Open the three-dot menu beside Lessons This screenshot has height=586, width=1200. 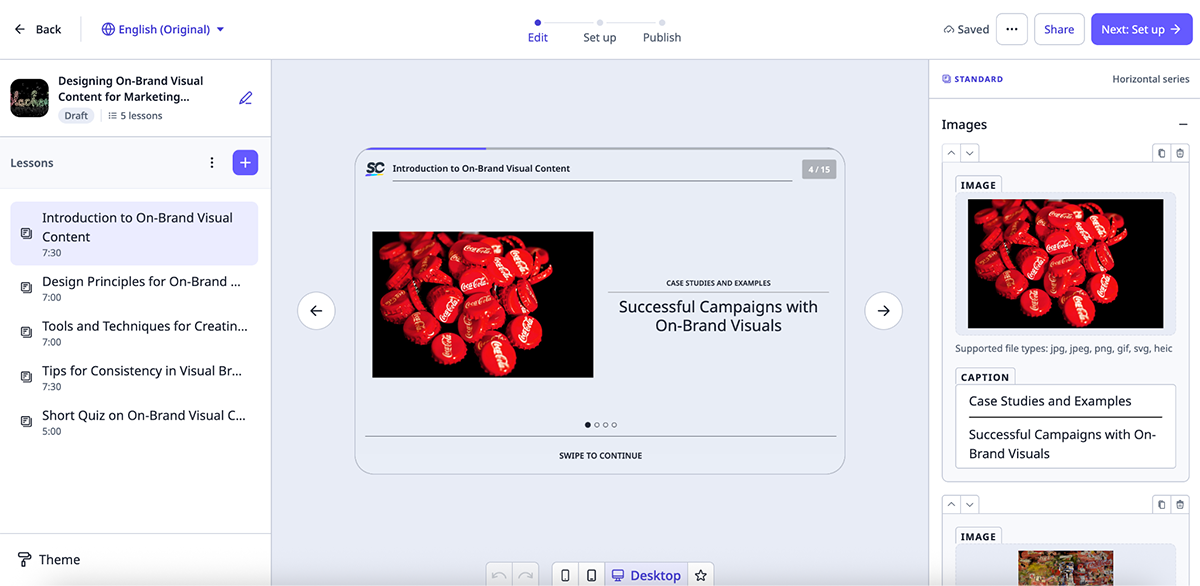point(211,162)
